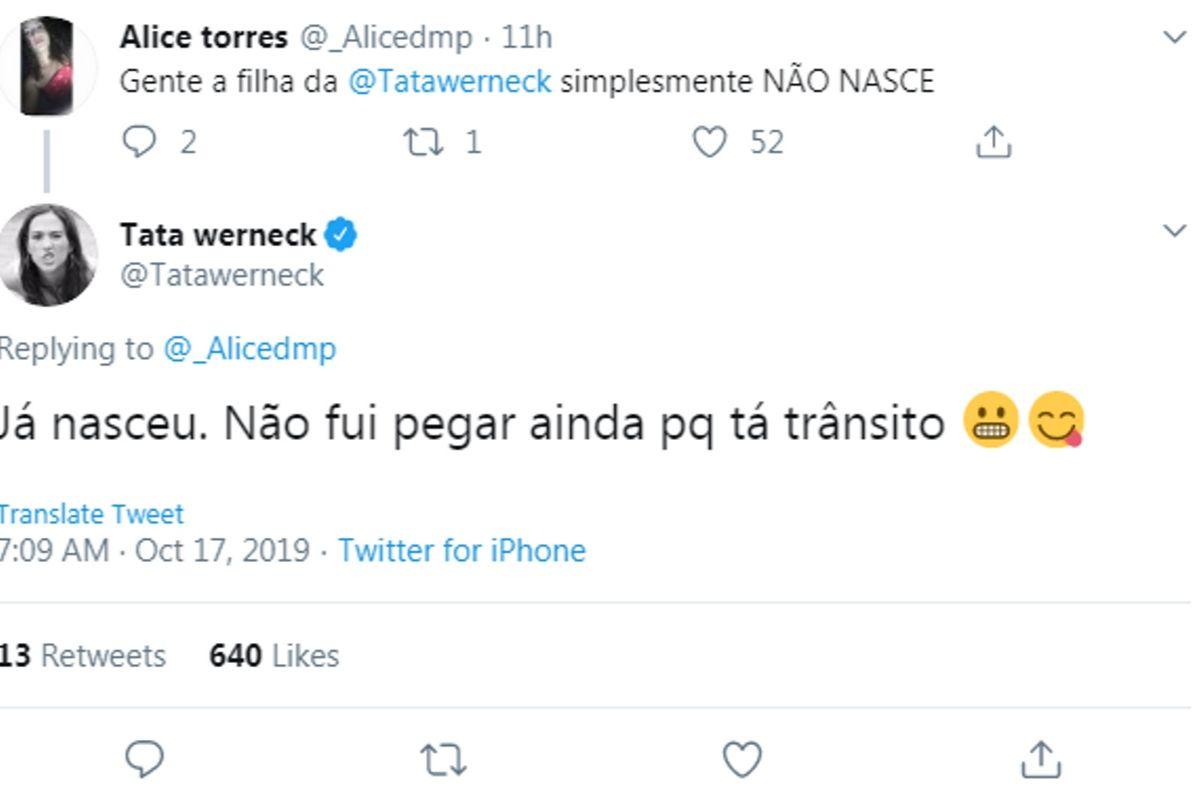Screen dimensions: 1200x800
Task: Open Alice torres' profile picture
Action: (x=52, y=62)
